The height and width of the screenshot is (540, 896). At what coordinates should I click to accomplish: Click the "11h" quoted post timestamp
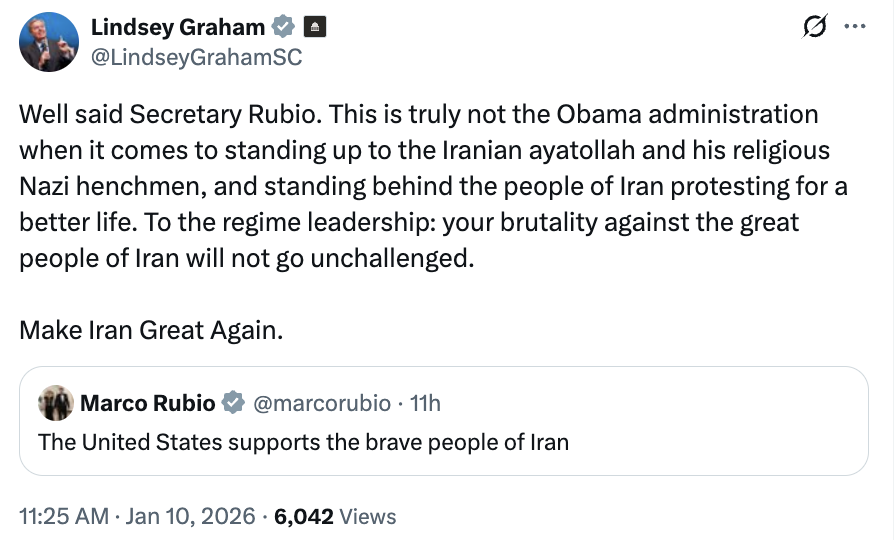pyautogui.click(x=425, y=403)
